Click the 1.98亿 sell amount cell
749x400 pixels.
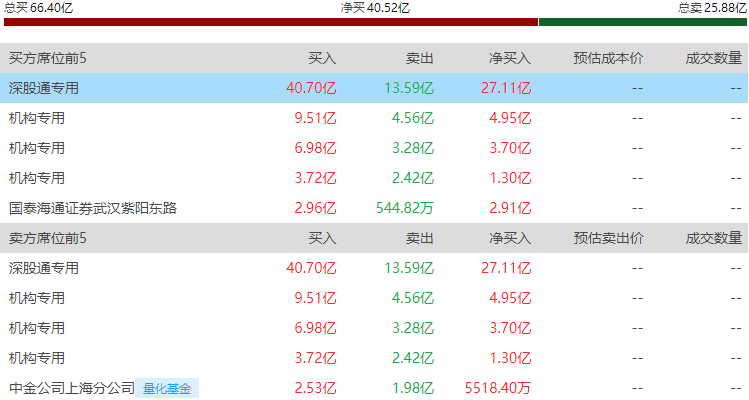412,389
